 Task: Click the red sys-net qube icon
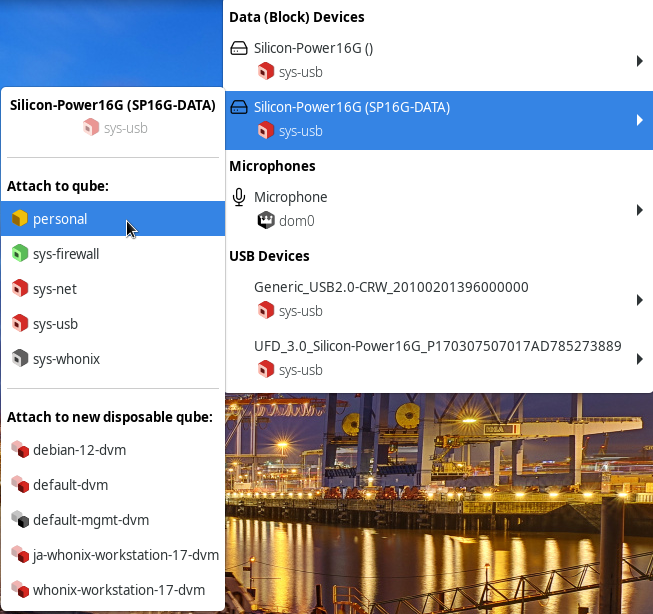20,288
